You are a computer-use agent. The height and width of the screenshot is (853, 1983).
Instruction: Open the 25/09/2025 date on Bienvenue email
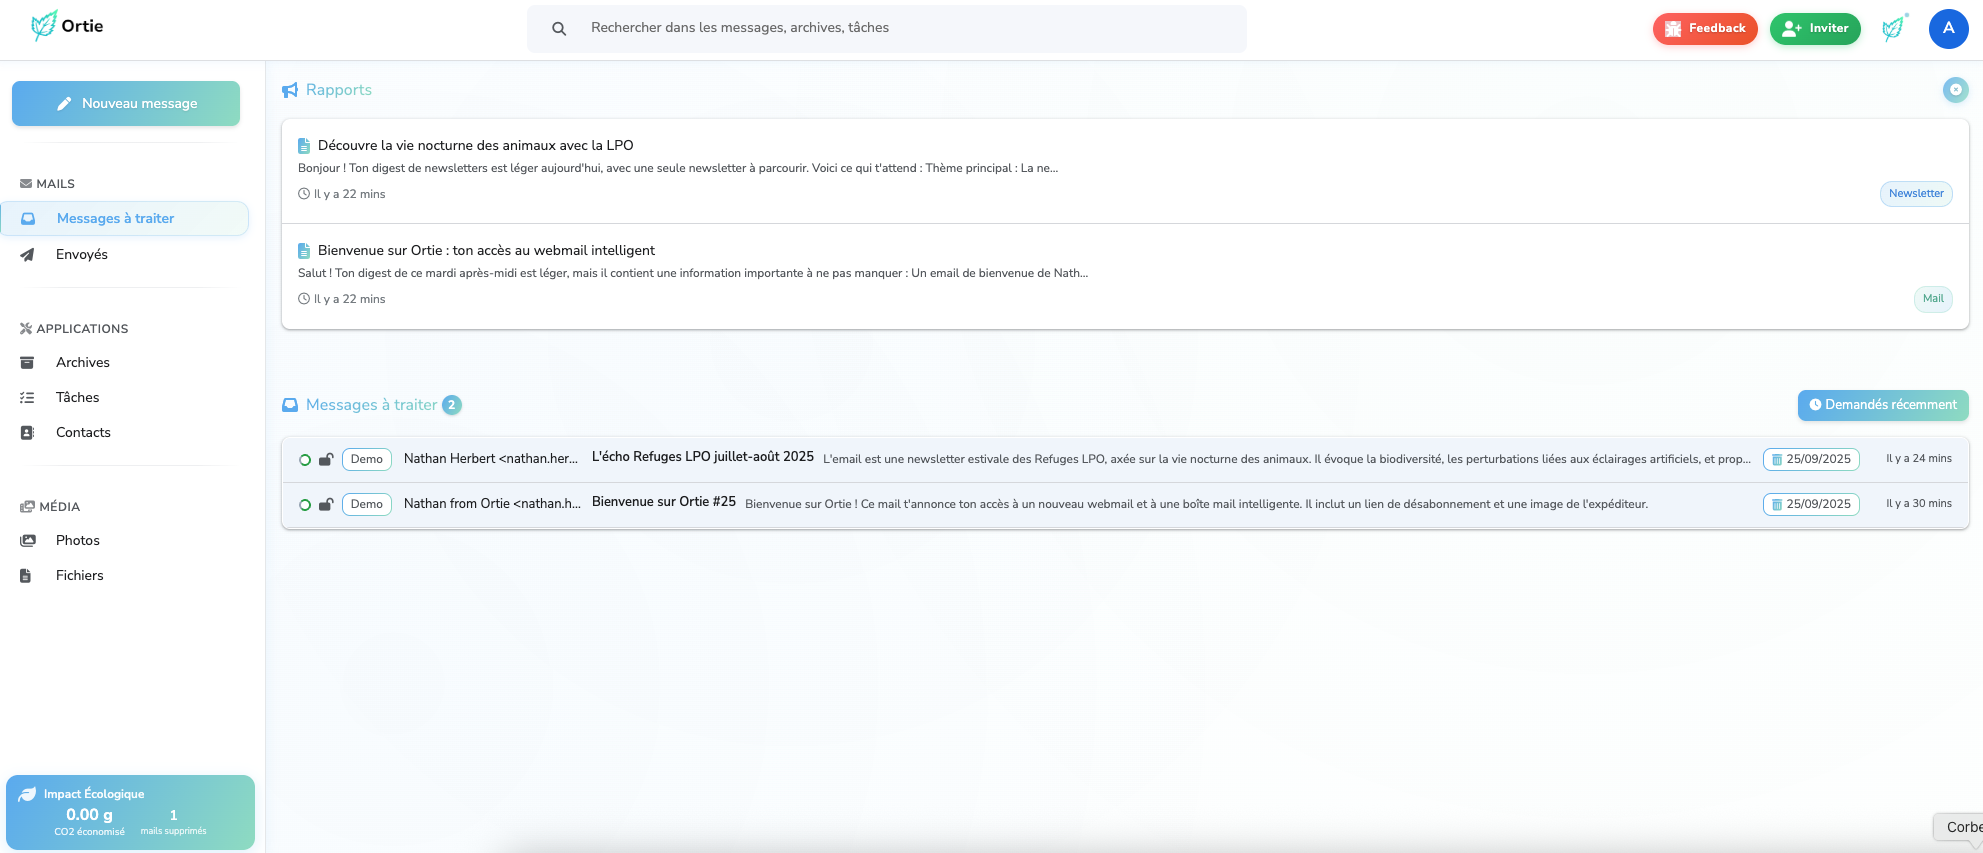coord(1810,505)
